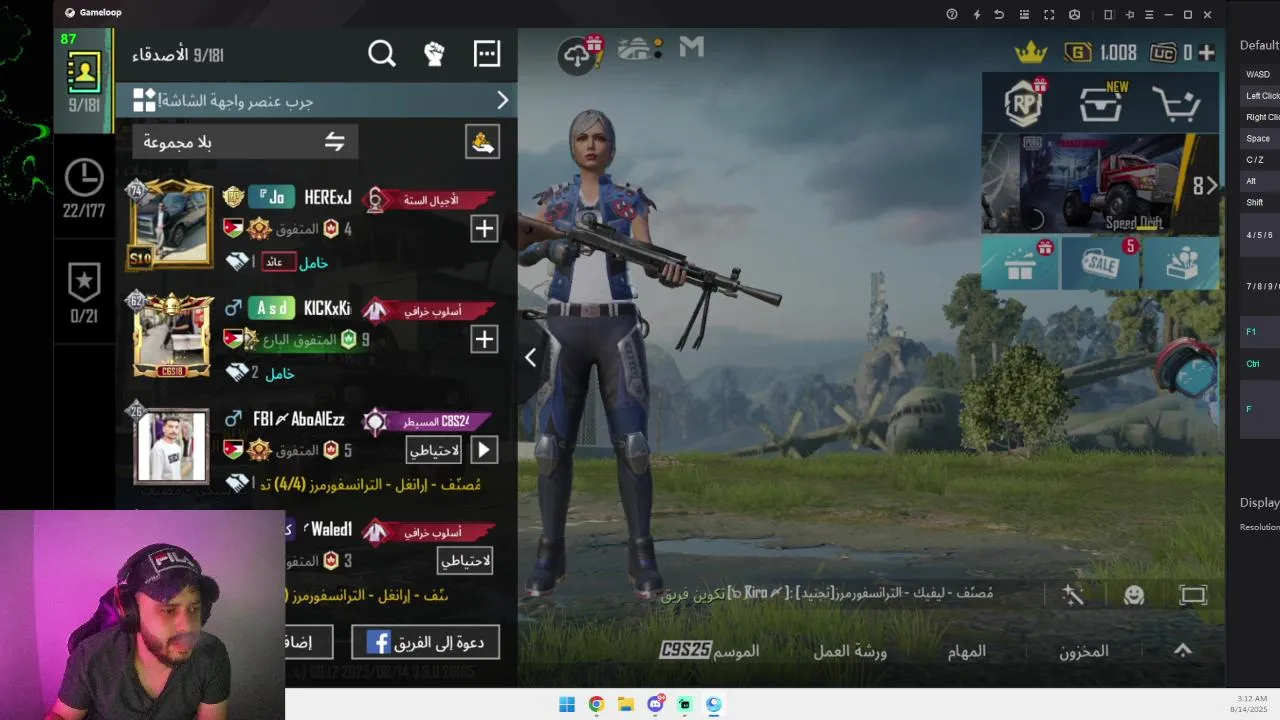
Task: Pin the Gameloop window on top
Action: click(1130, 14)
